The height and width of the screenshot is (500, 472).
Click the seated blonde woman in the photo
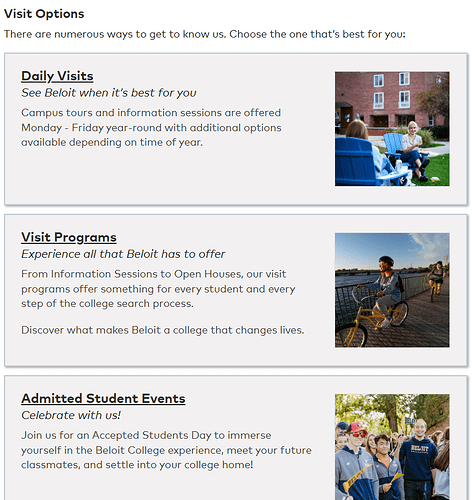click(413, 152)
